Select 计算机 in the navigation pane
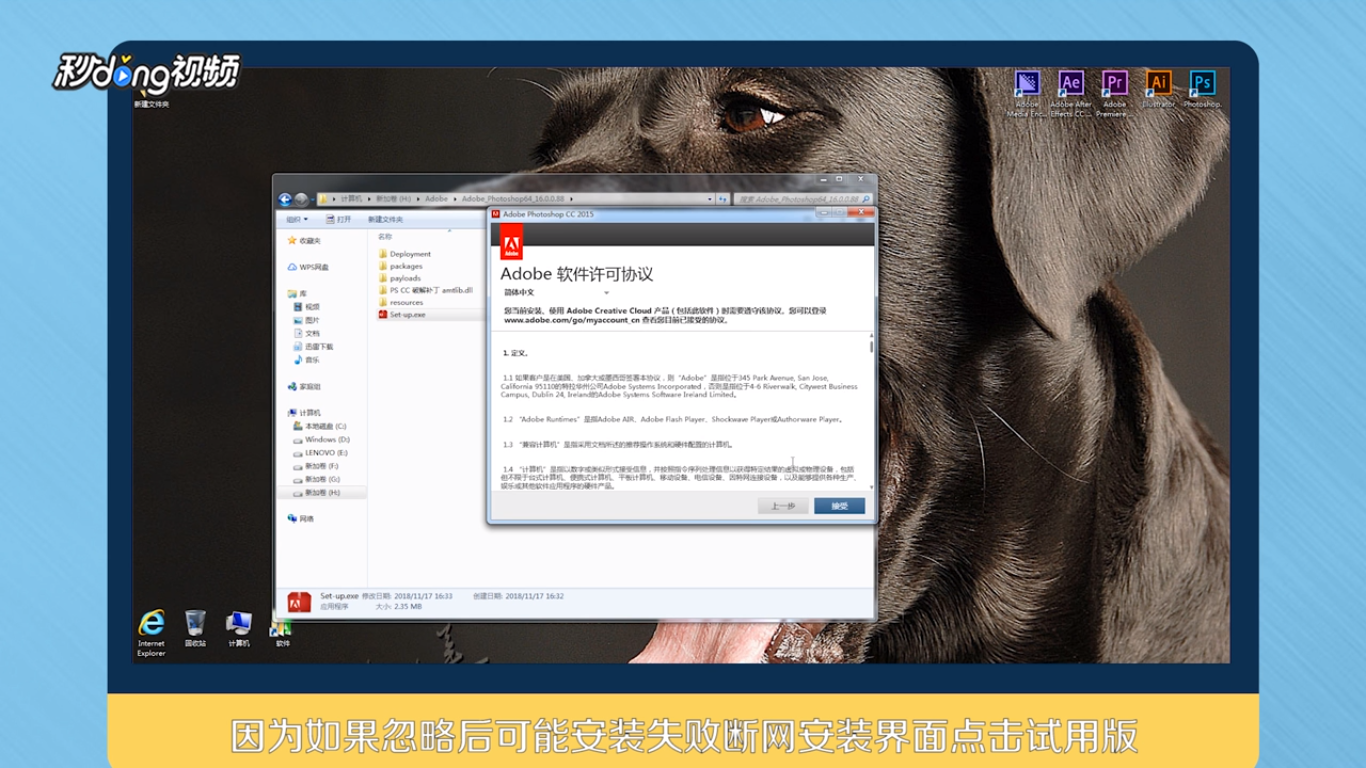The width and height of the screenshot is (1366, 768). (304, 412)
